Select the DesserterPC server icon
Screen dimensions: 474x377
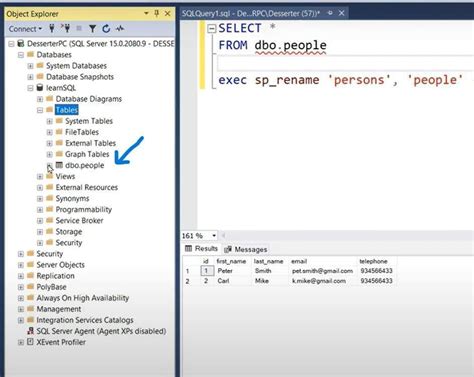(21, 43)
